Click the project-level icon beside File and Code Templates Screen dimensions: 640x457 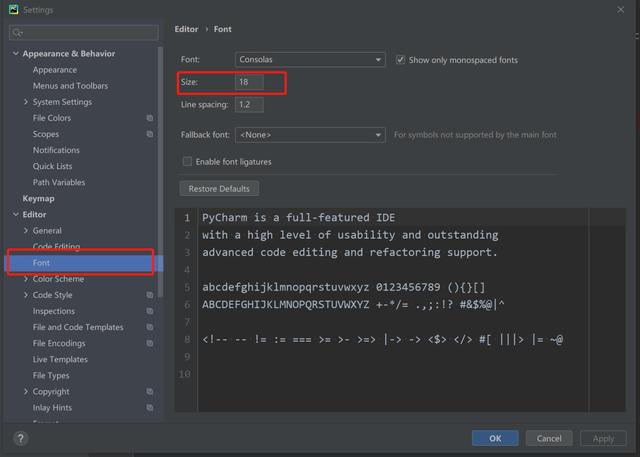150,327
